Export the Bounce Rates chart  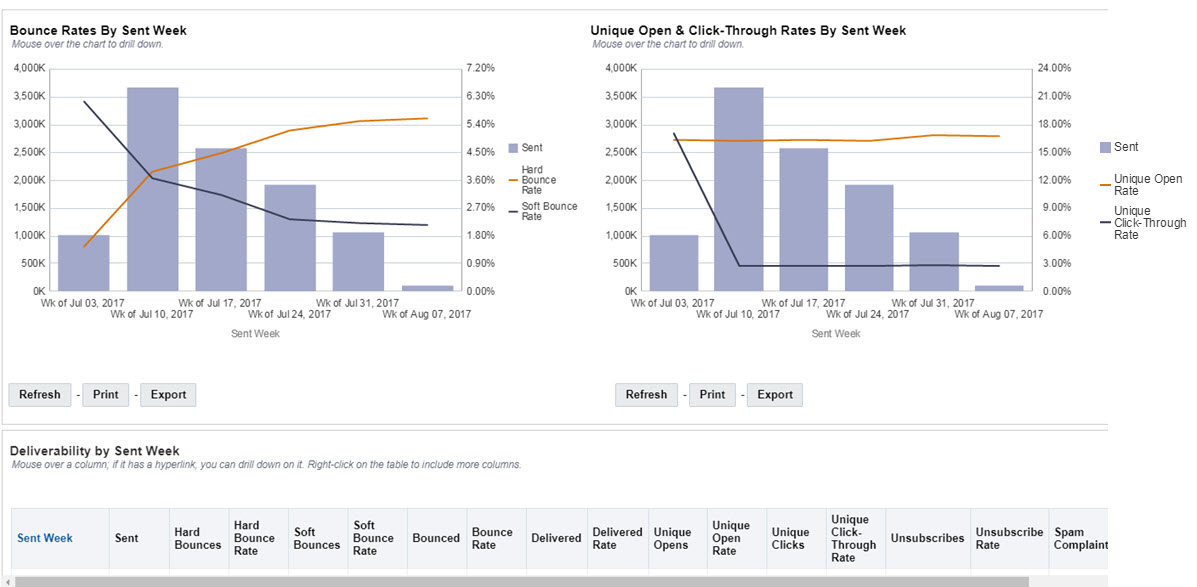pyautogui.click(x=168, y=395)
